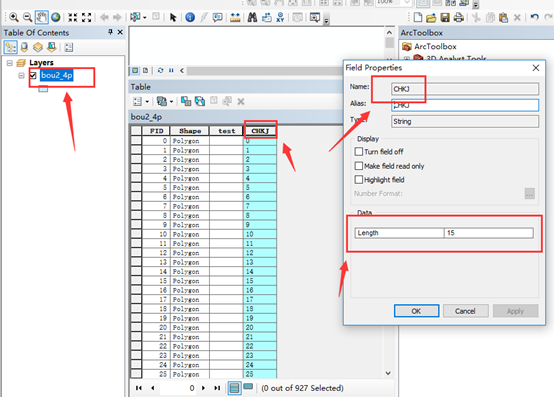The width and height of the screenshot is (554, 397).
Task: Collapse the bou2_4p layer tree node
Action: point(22,75)
